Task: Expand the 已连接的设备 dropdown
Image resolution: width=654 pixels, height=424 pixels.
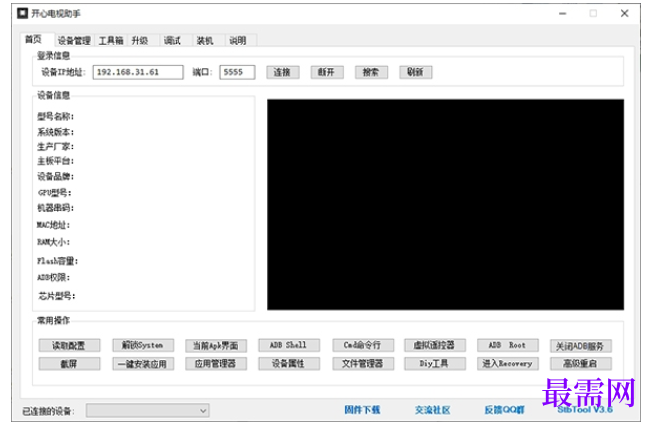Action: (x=148, y=411)
